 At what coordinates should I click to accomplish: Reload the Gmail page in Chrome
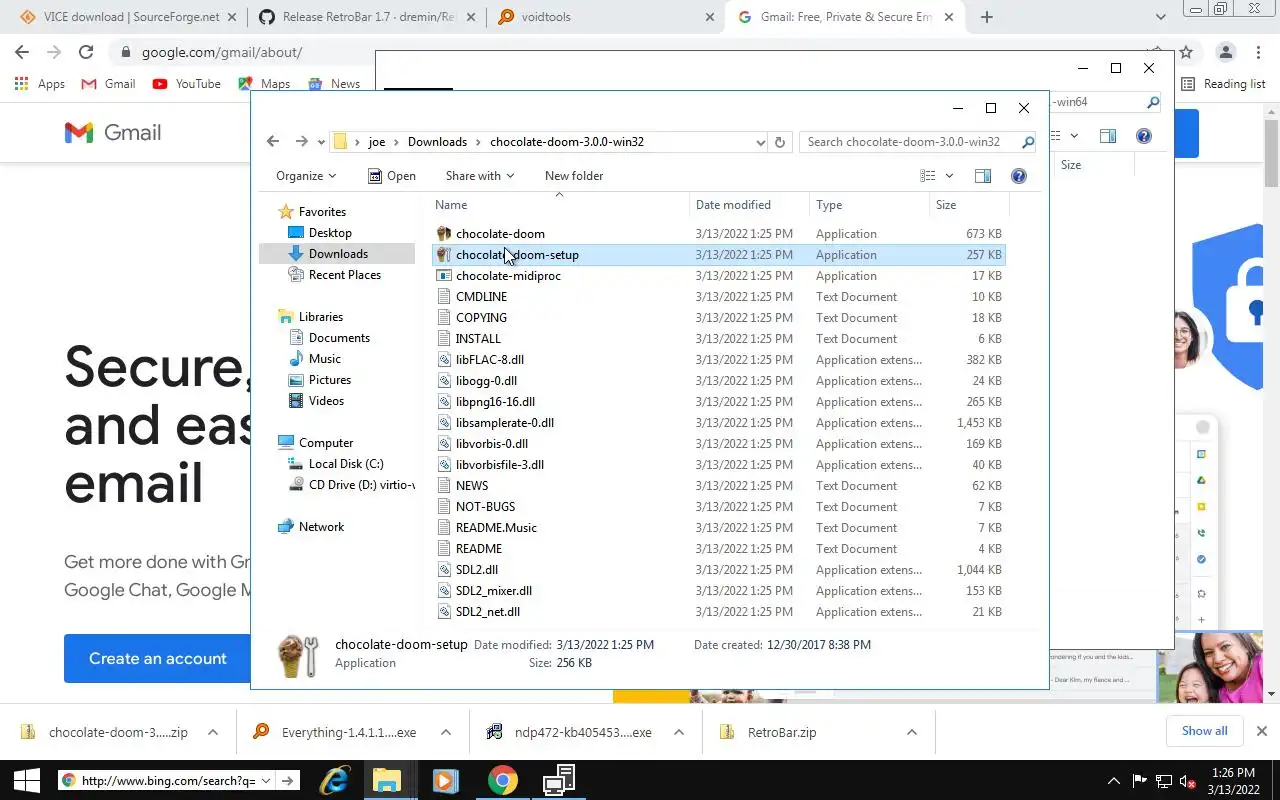point(86,52)
